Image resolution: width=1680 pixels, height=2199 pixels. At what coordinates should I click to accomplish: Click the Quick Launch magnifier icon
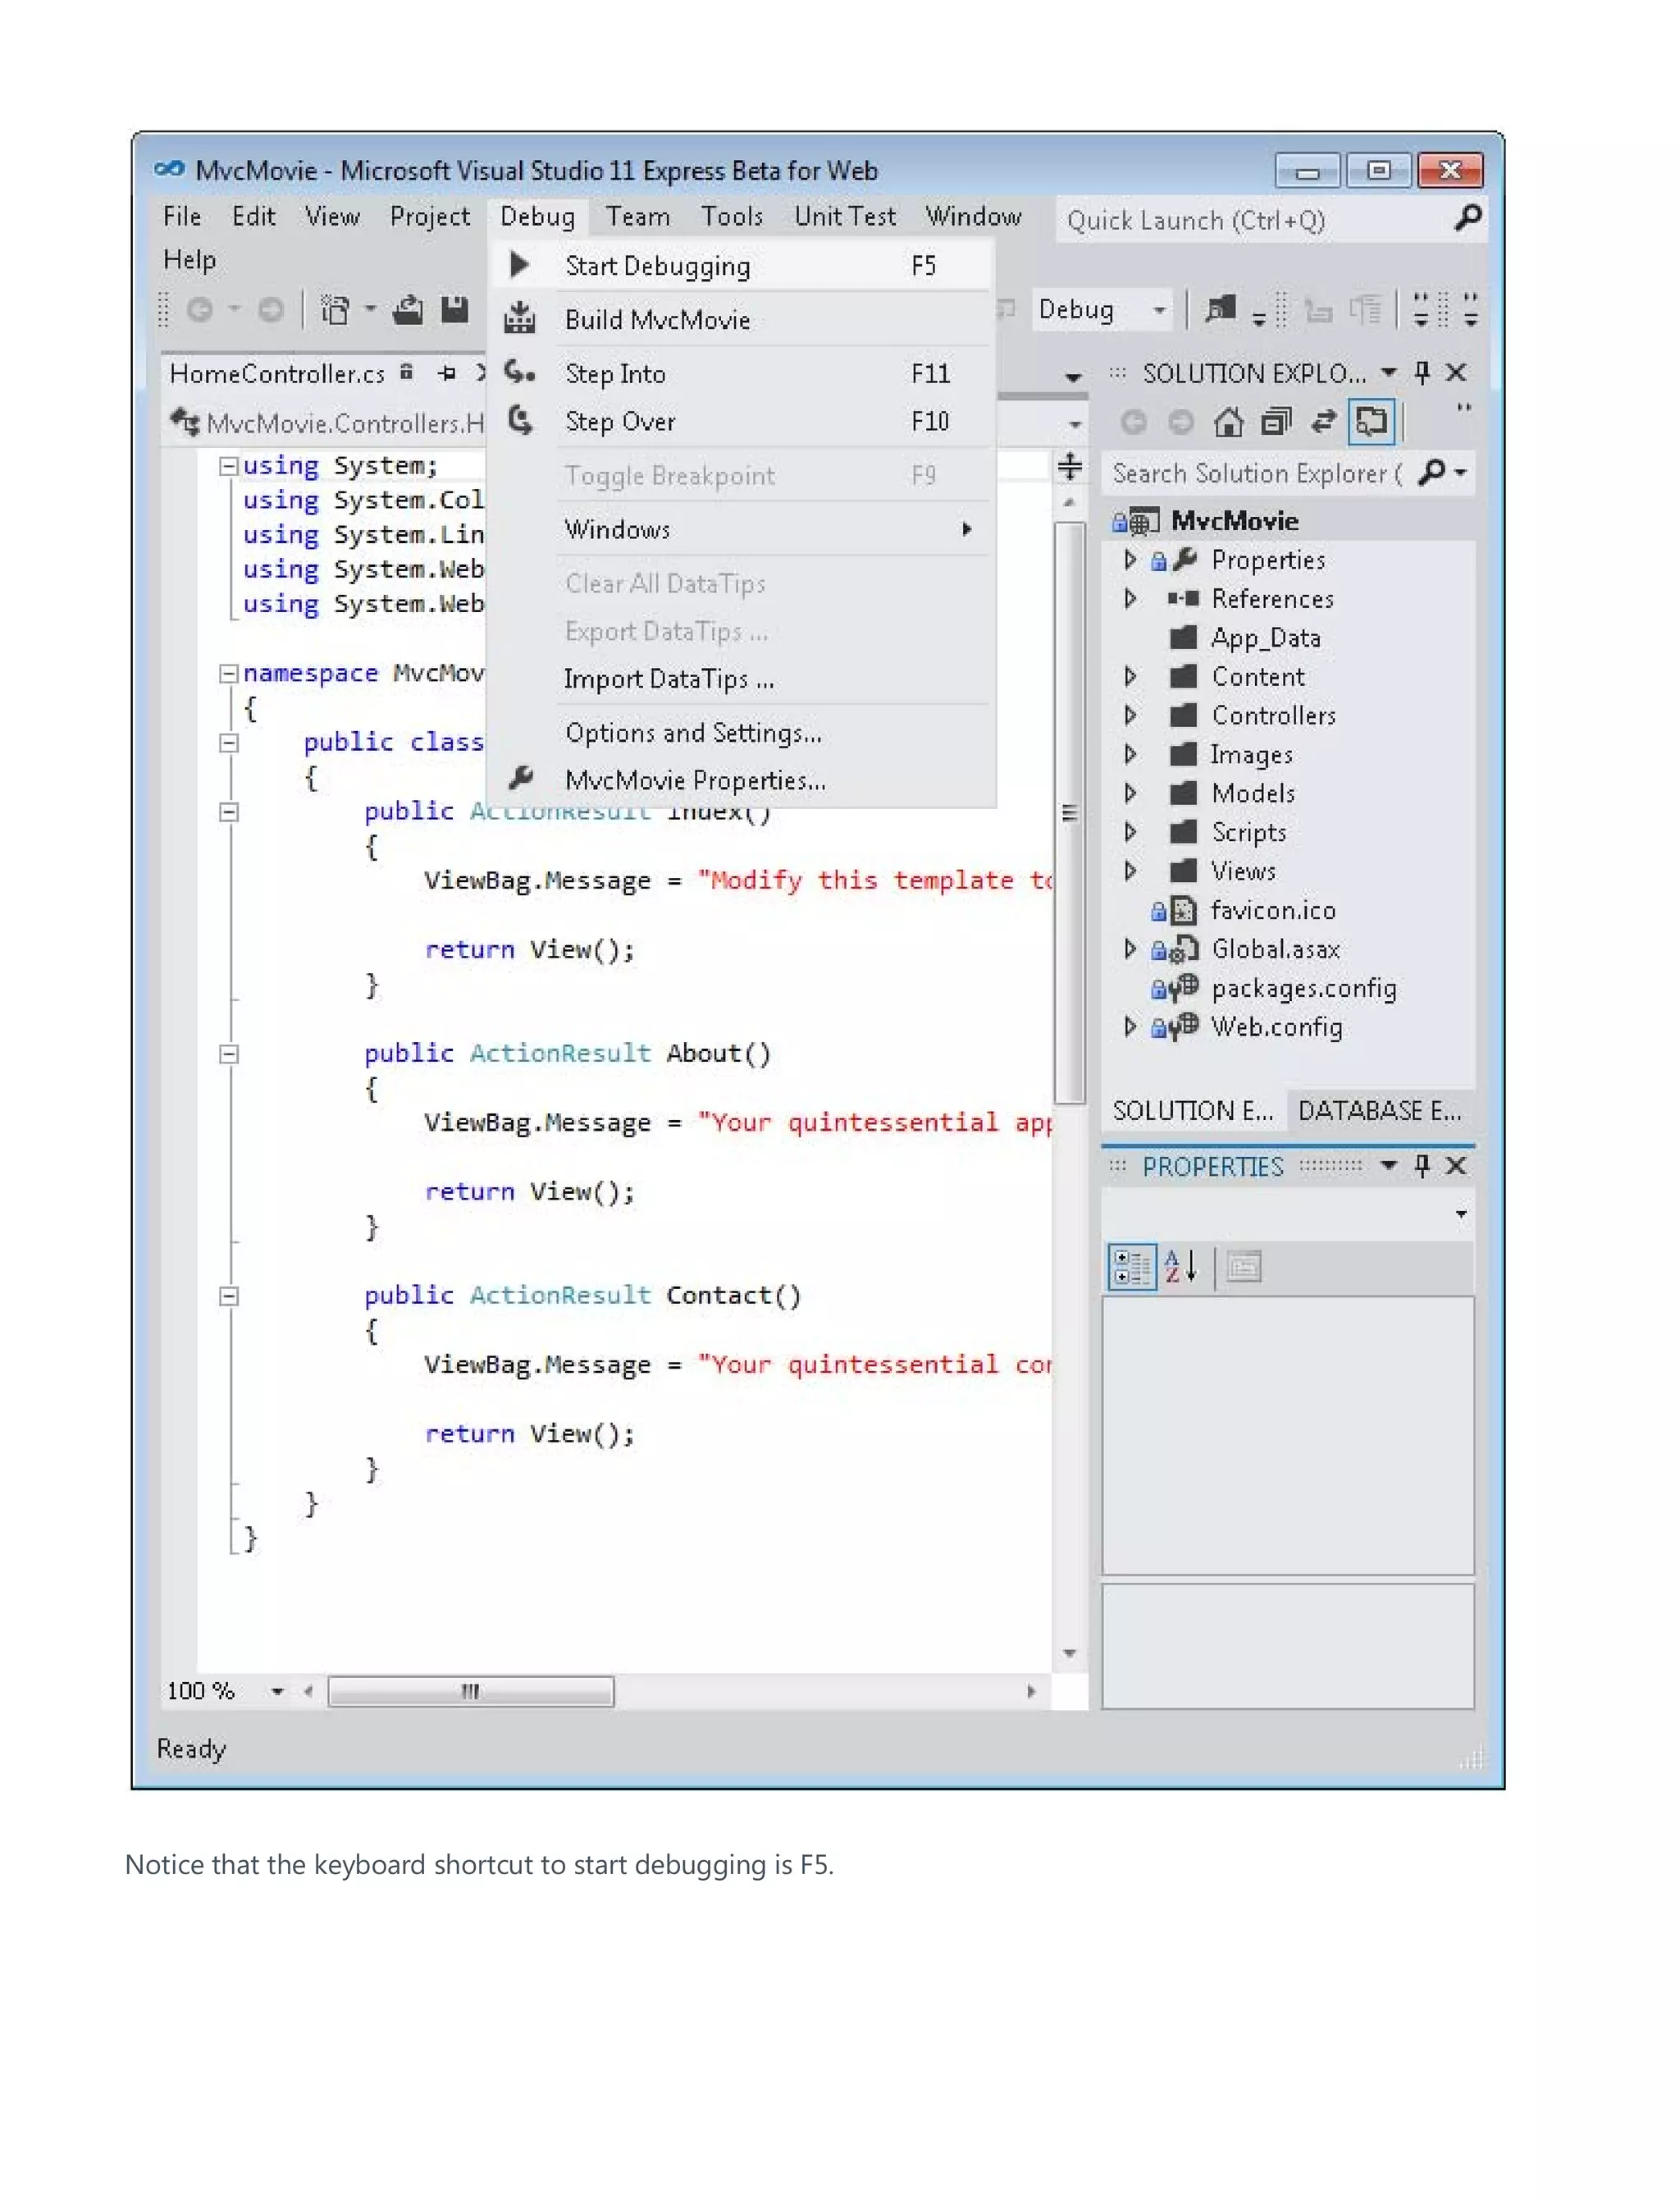tap(1467, 218)
